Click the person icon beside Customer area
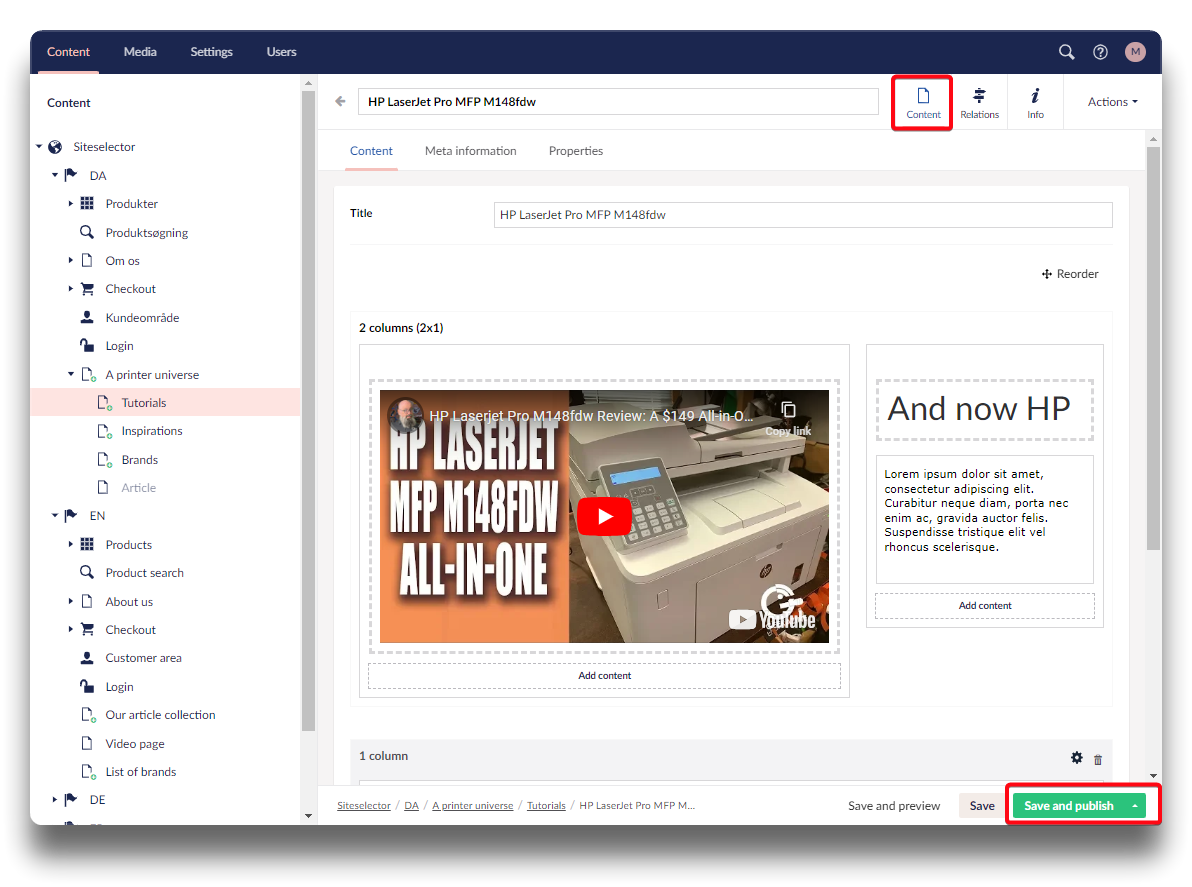The width and height of the screenshot is (1192, 887). (87, 657)
